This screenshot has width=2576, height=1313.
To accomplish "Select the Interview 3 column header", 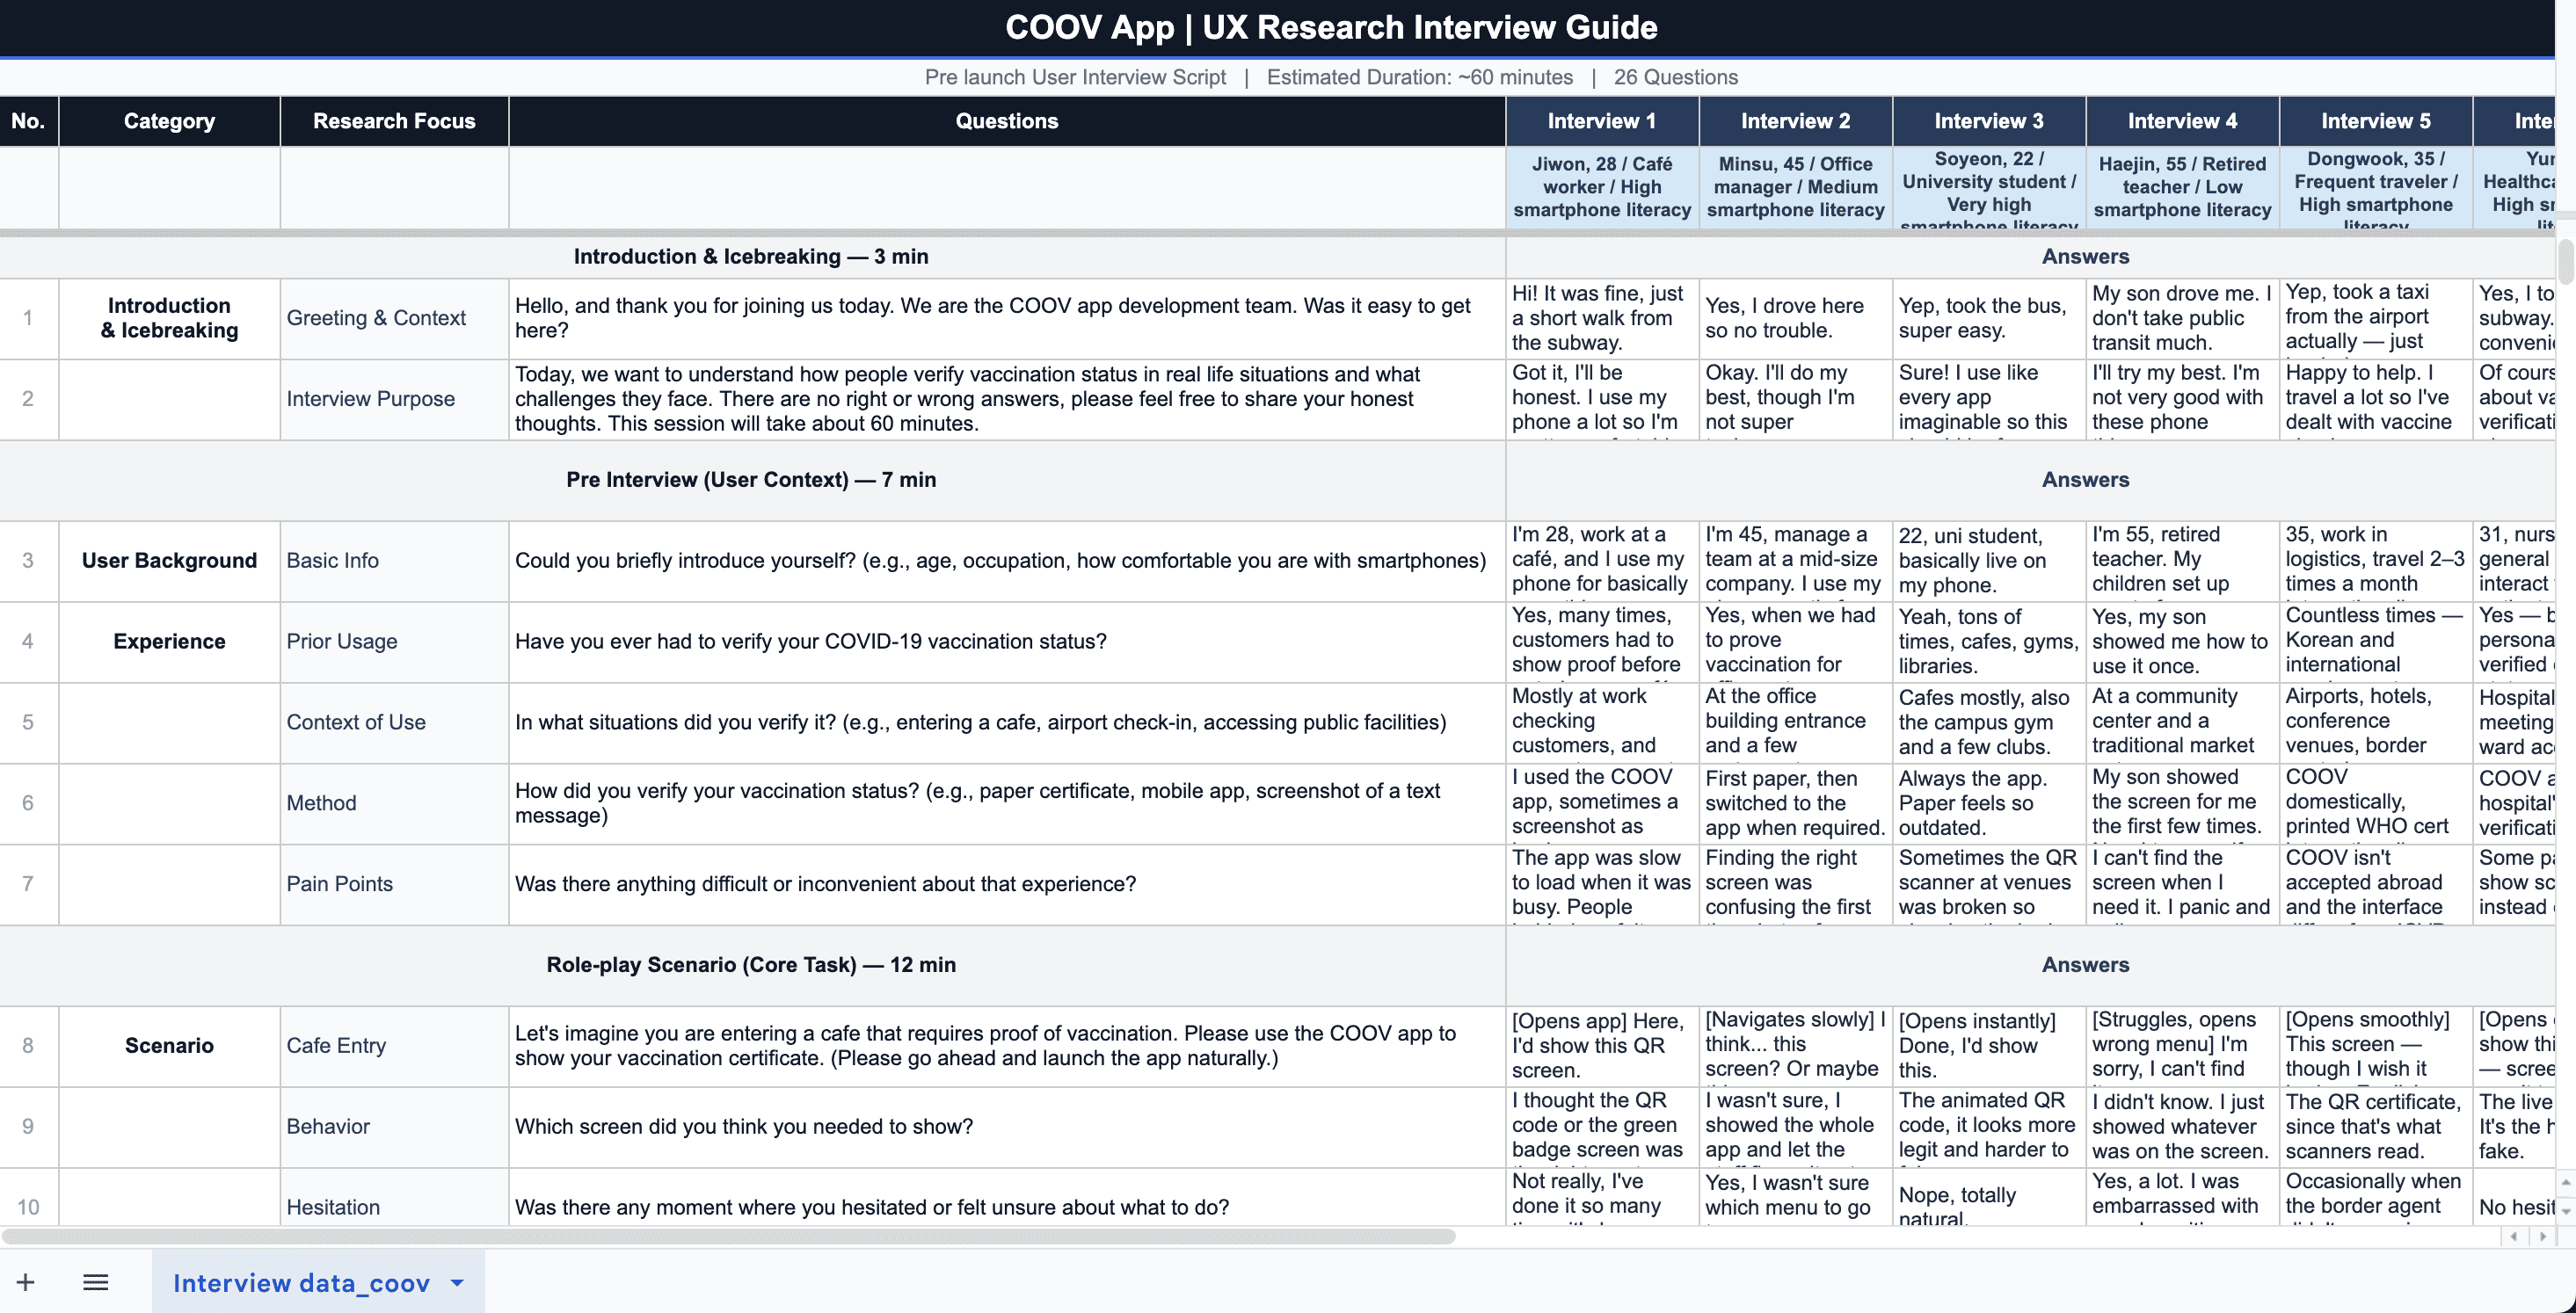I will click(x=1988, y=121).
